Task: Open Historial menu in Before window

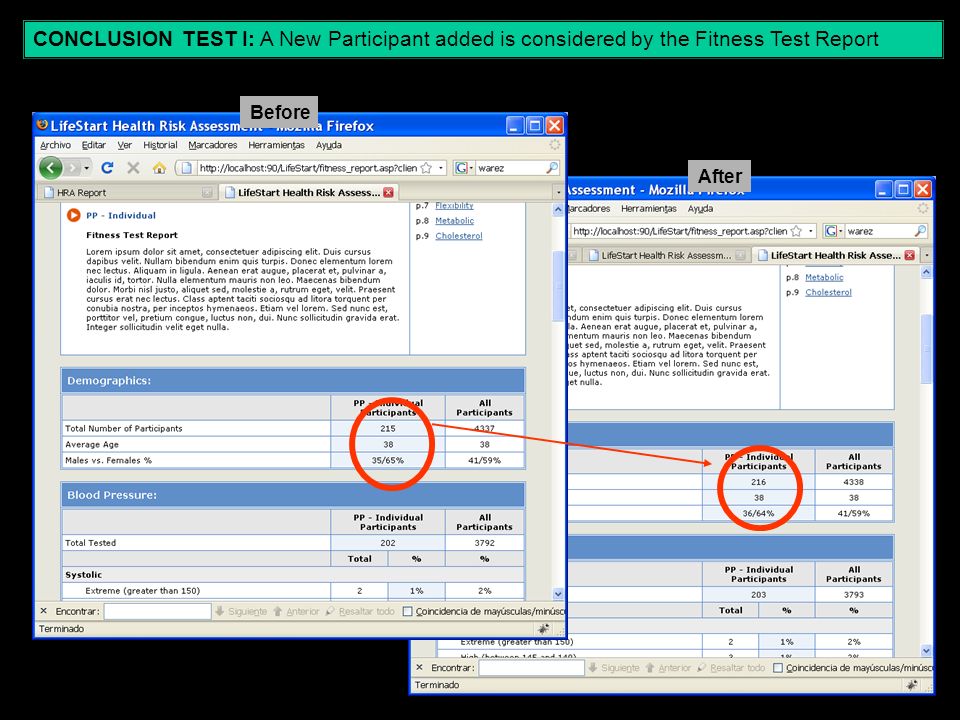Action: 160,145
